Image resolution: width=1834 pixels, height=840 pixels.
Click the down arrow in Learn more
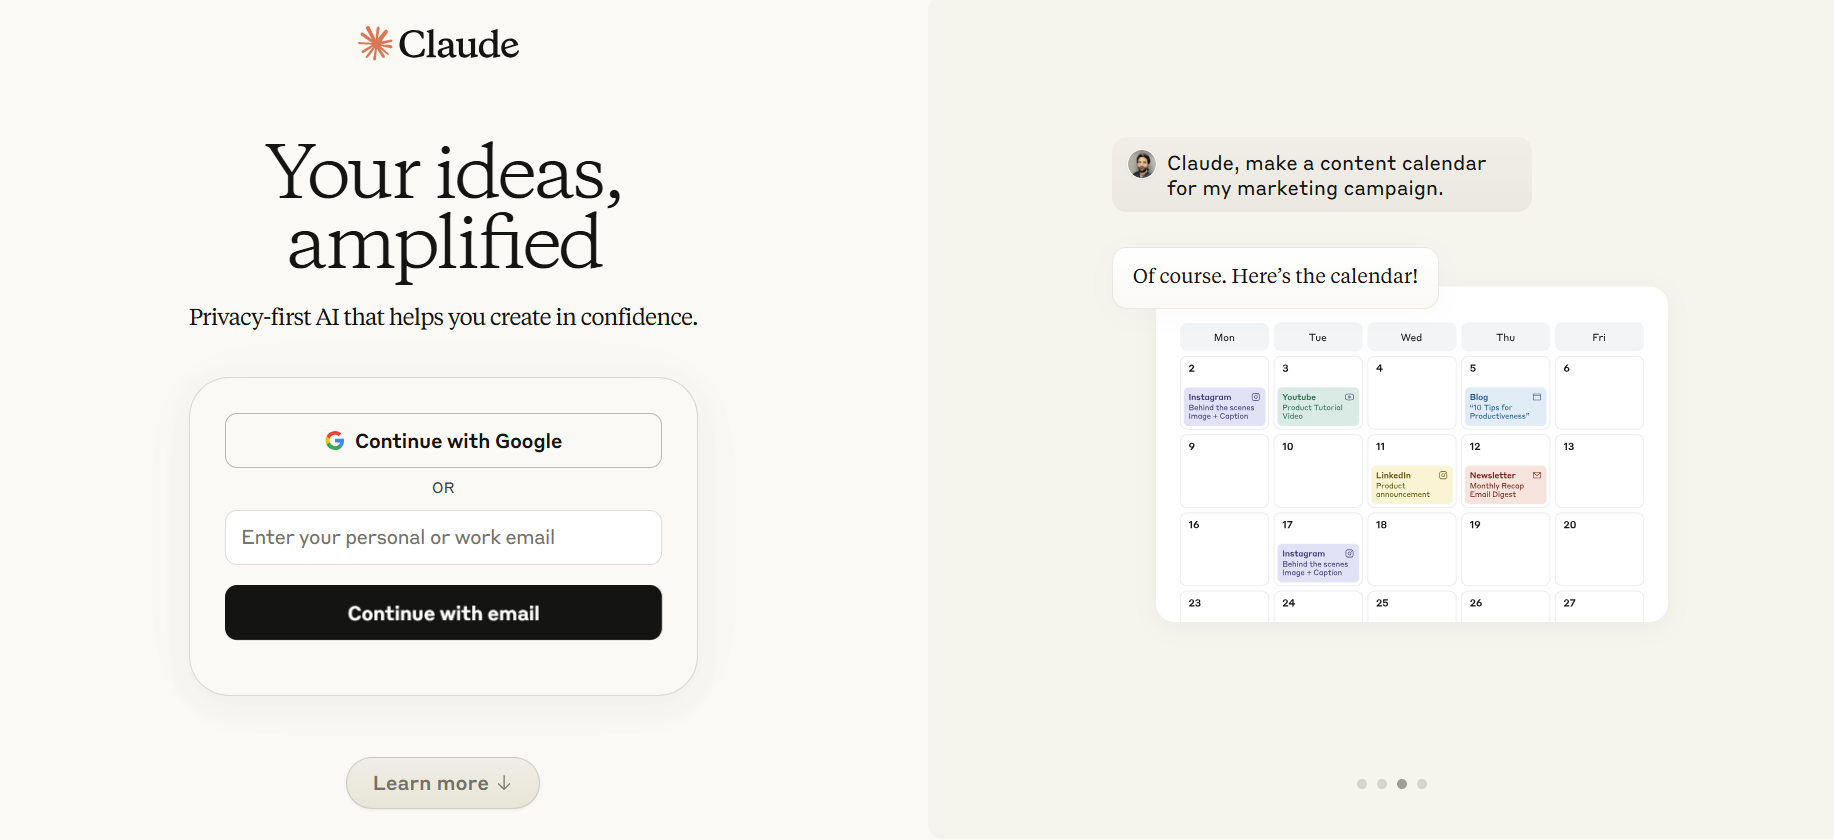pyautogui.click(x=504, y=783)
